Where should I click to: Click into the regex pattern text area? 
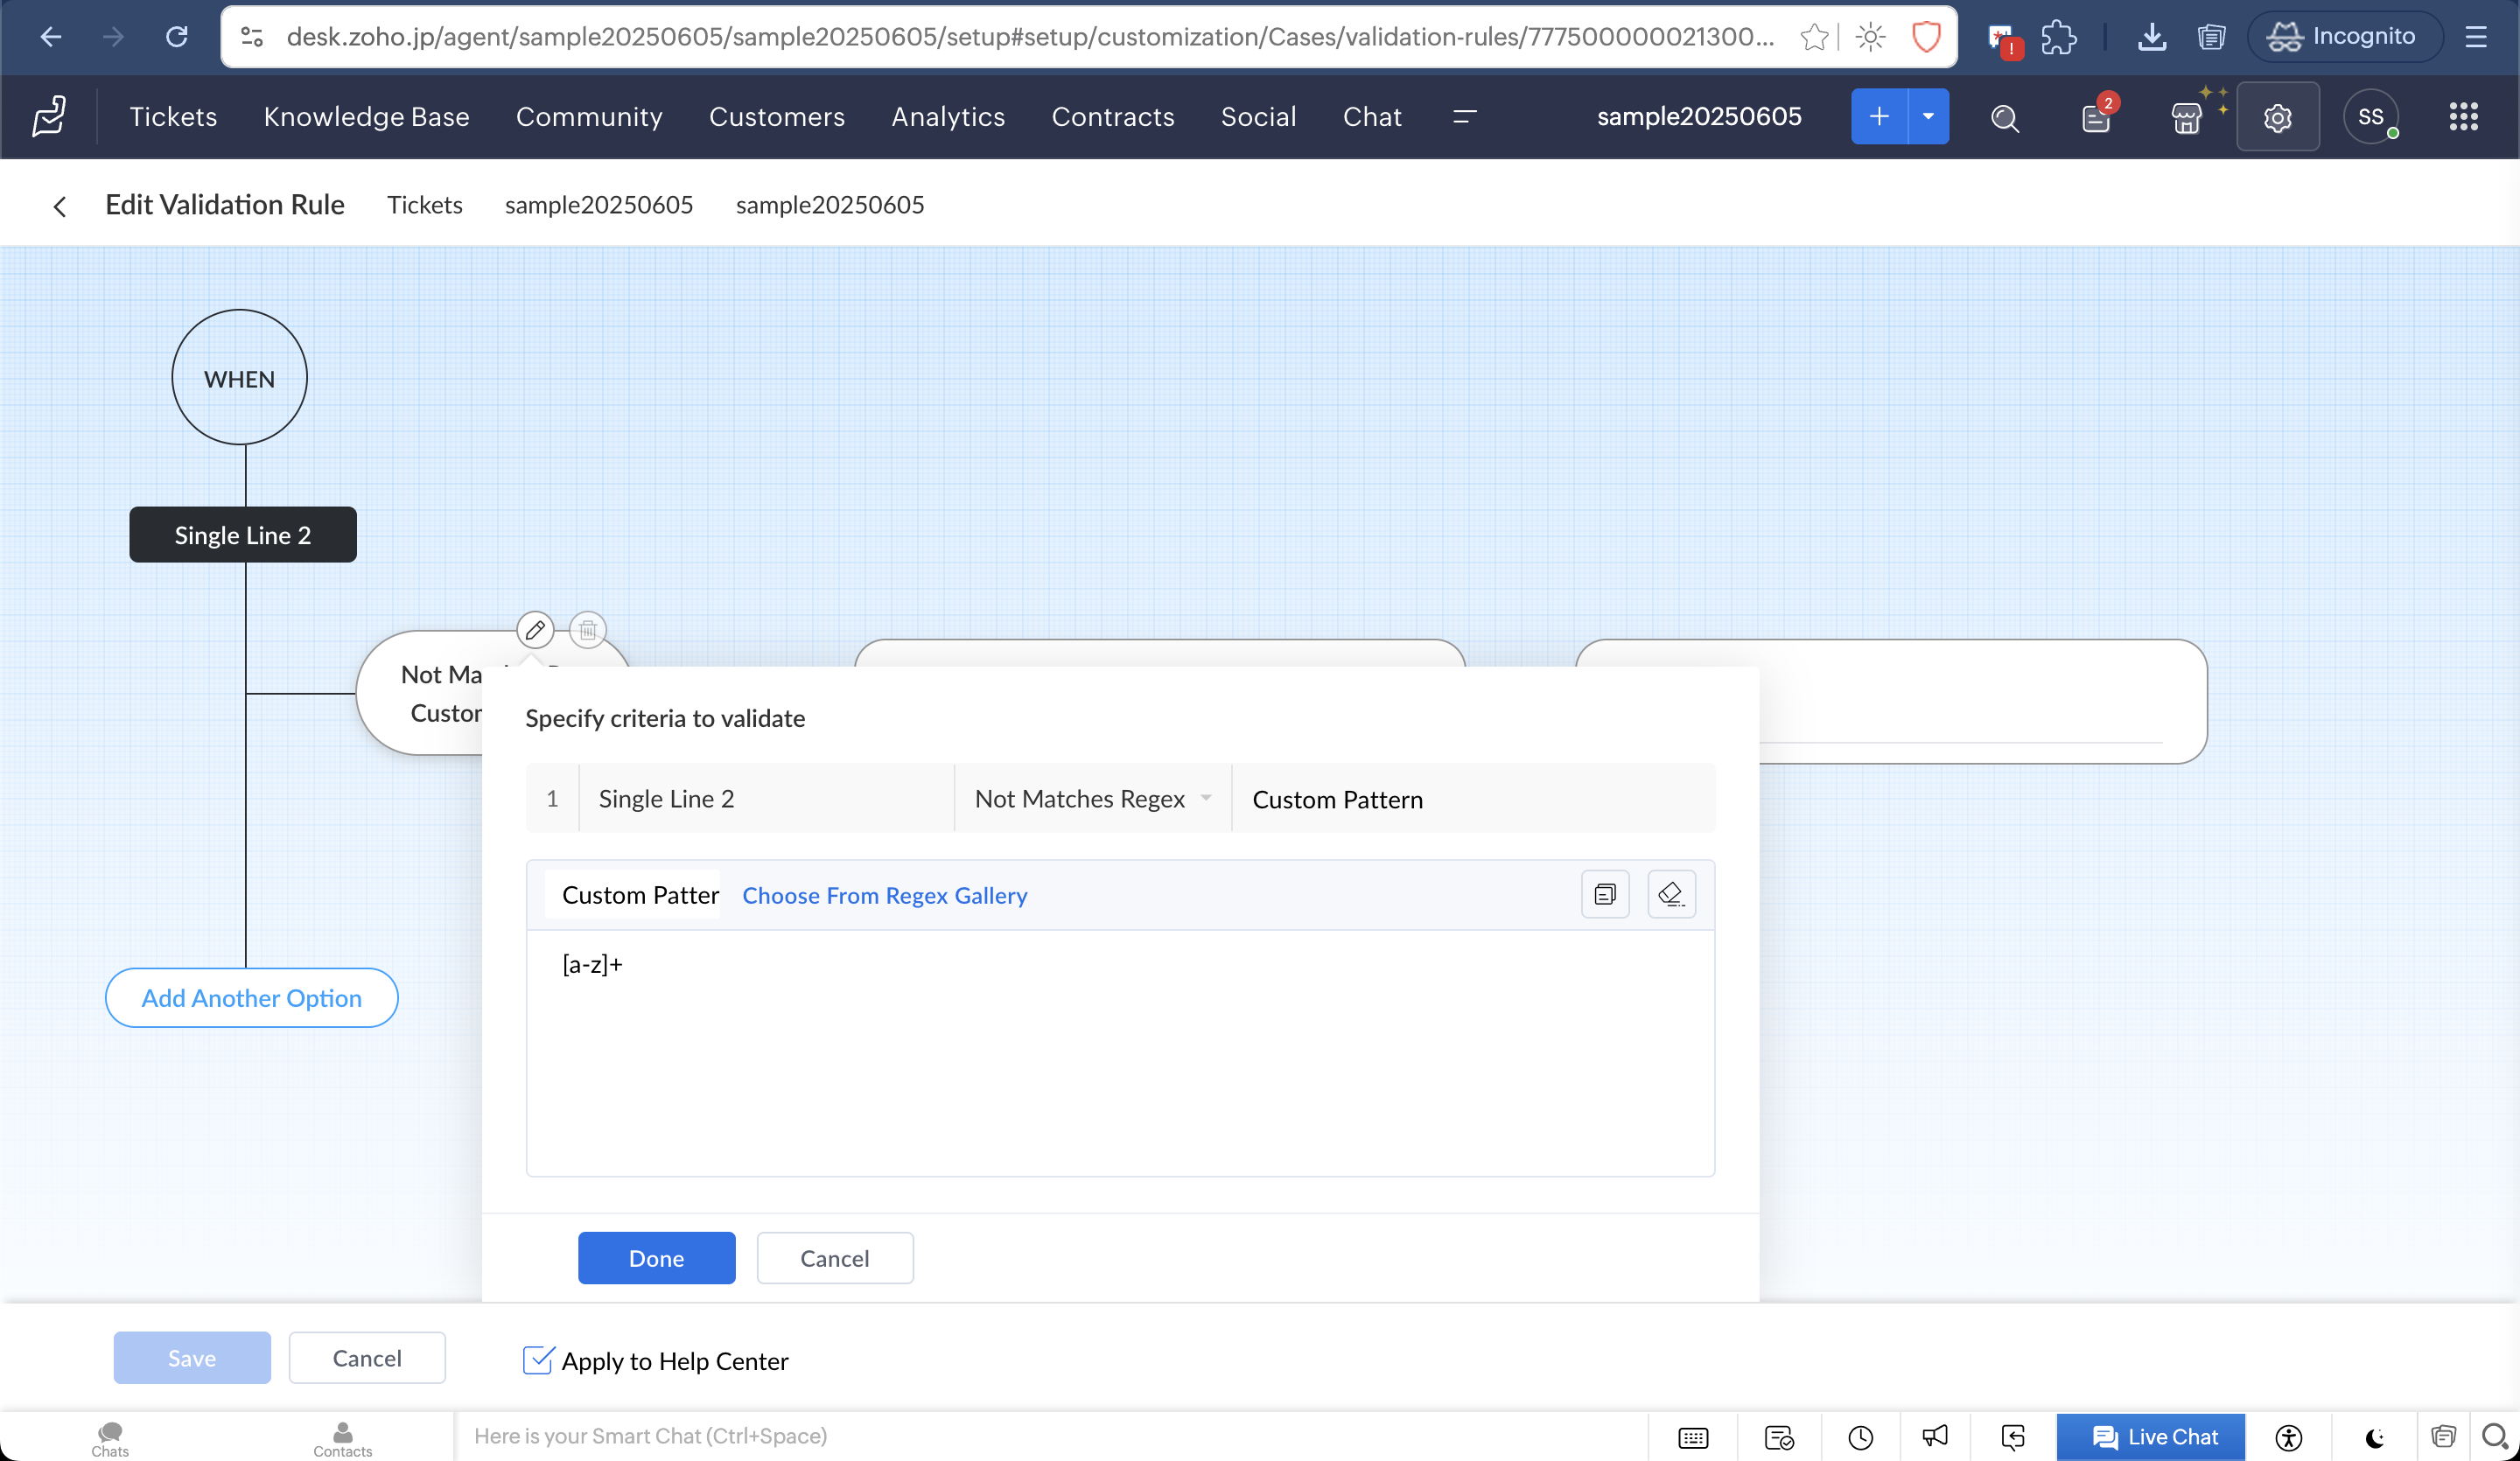[1120, 1050]
